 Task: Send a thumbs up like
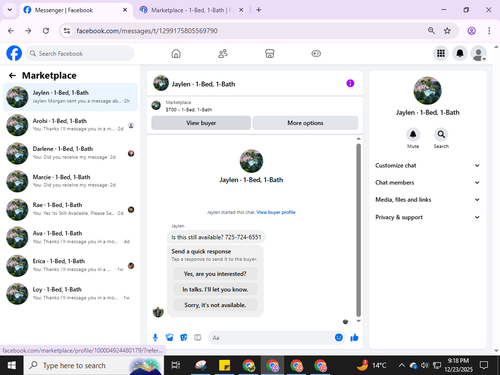pos(354,337)
